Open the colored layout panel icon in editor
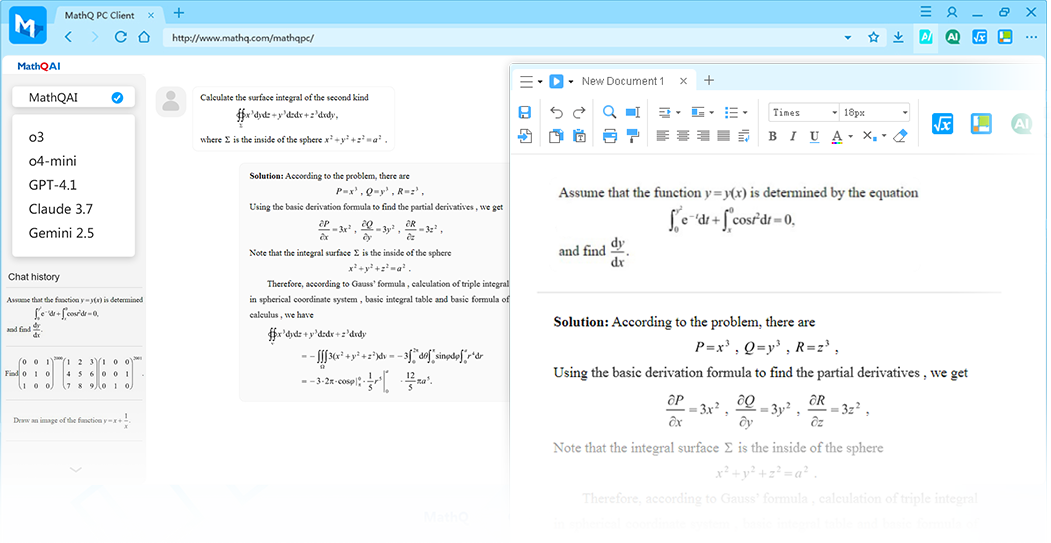Viewport: 1051px width, 543px height. [981, 124]
